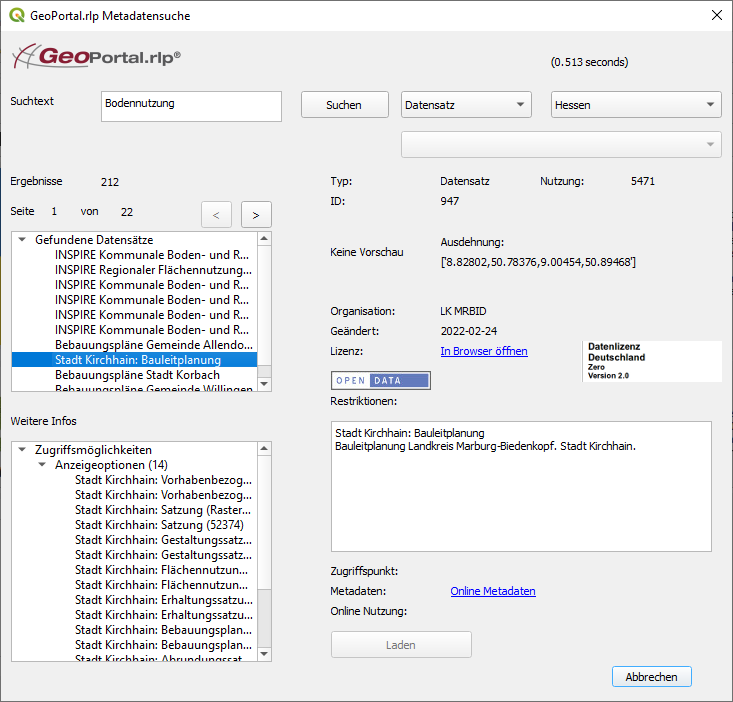This screenshot has height=702, width=733.
Task: Click the organisation value LK MRBID
Action: [463, 311]
